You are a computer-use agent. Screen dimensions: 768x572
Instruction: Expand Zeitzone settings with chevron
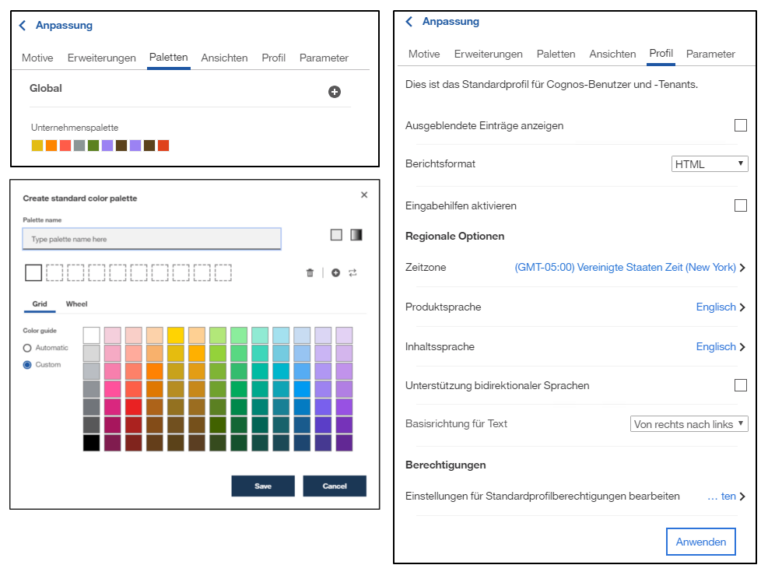pyautogui.click(x=743, y=267)
